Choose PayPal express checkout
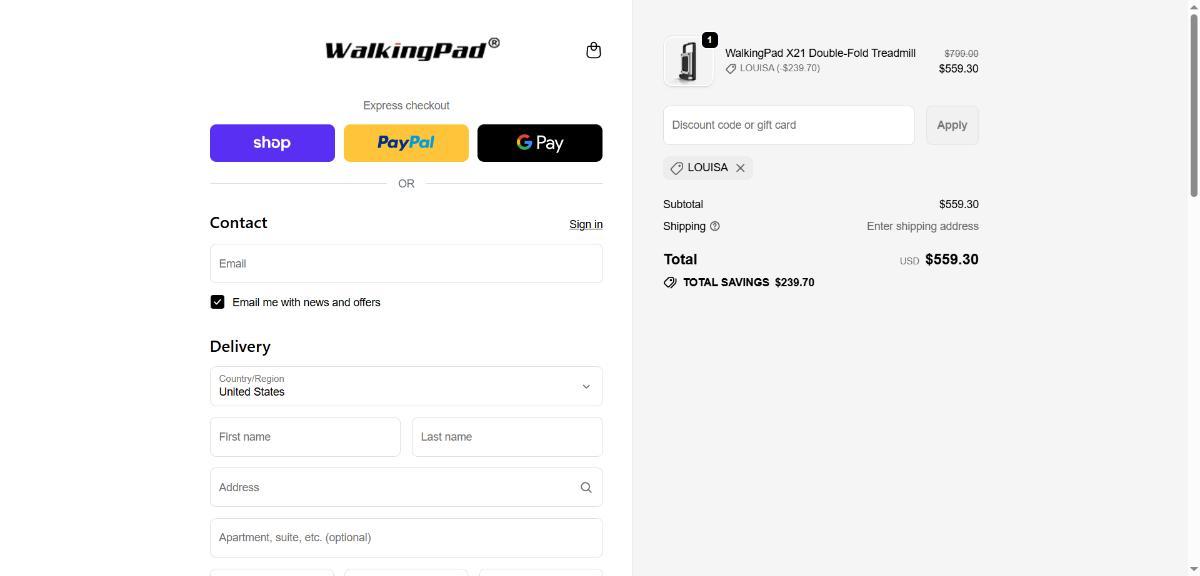The width and height of the screenshot is (1200, 576). [406, 143]
